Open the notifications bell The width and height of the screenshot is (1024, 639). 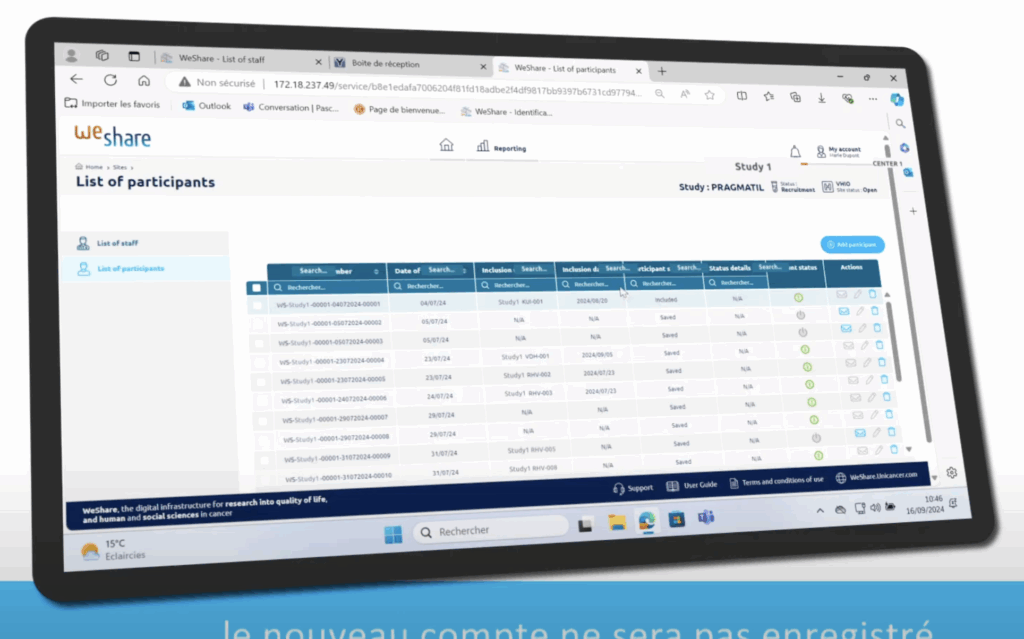point(795,151)
